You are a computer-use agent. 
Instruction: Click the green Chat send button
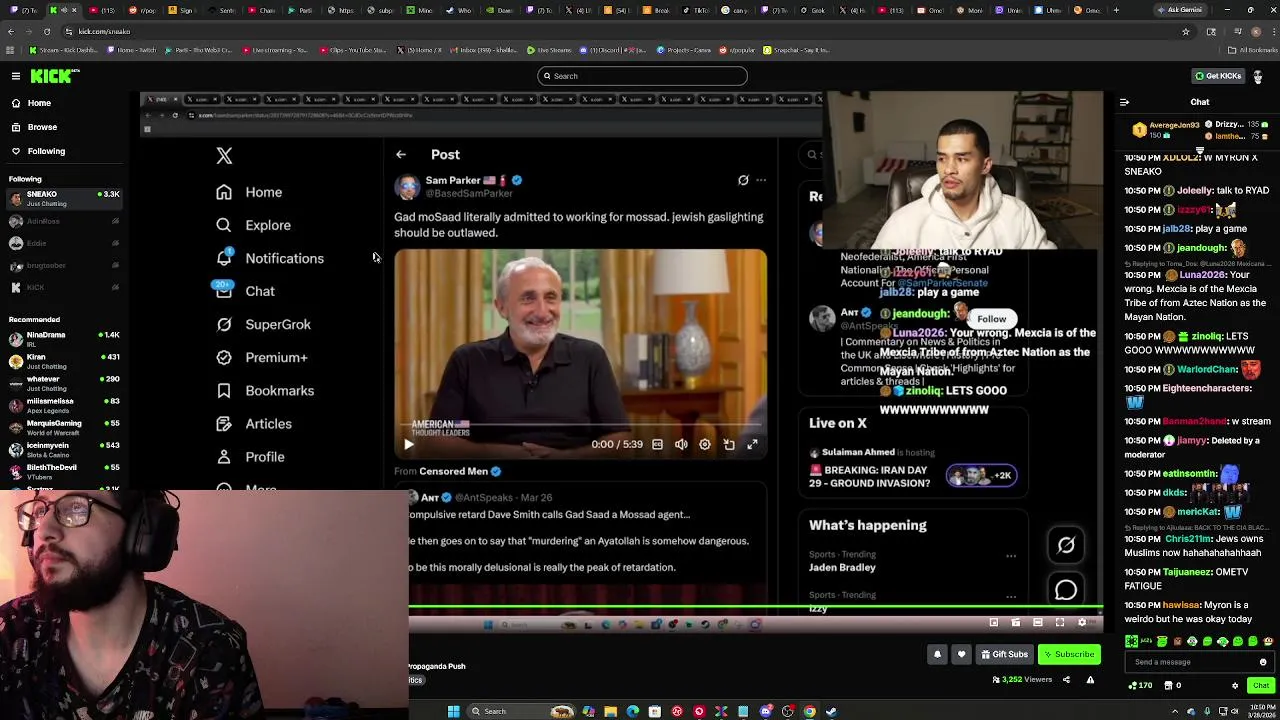(x=1260, y=686)
